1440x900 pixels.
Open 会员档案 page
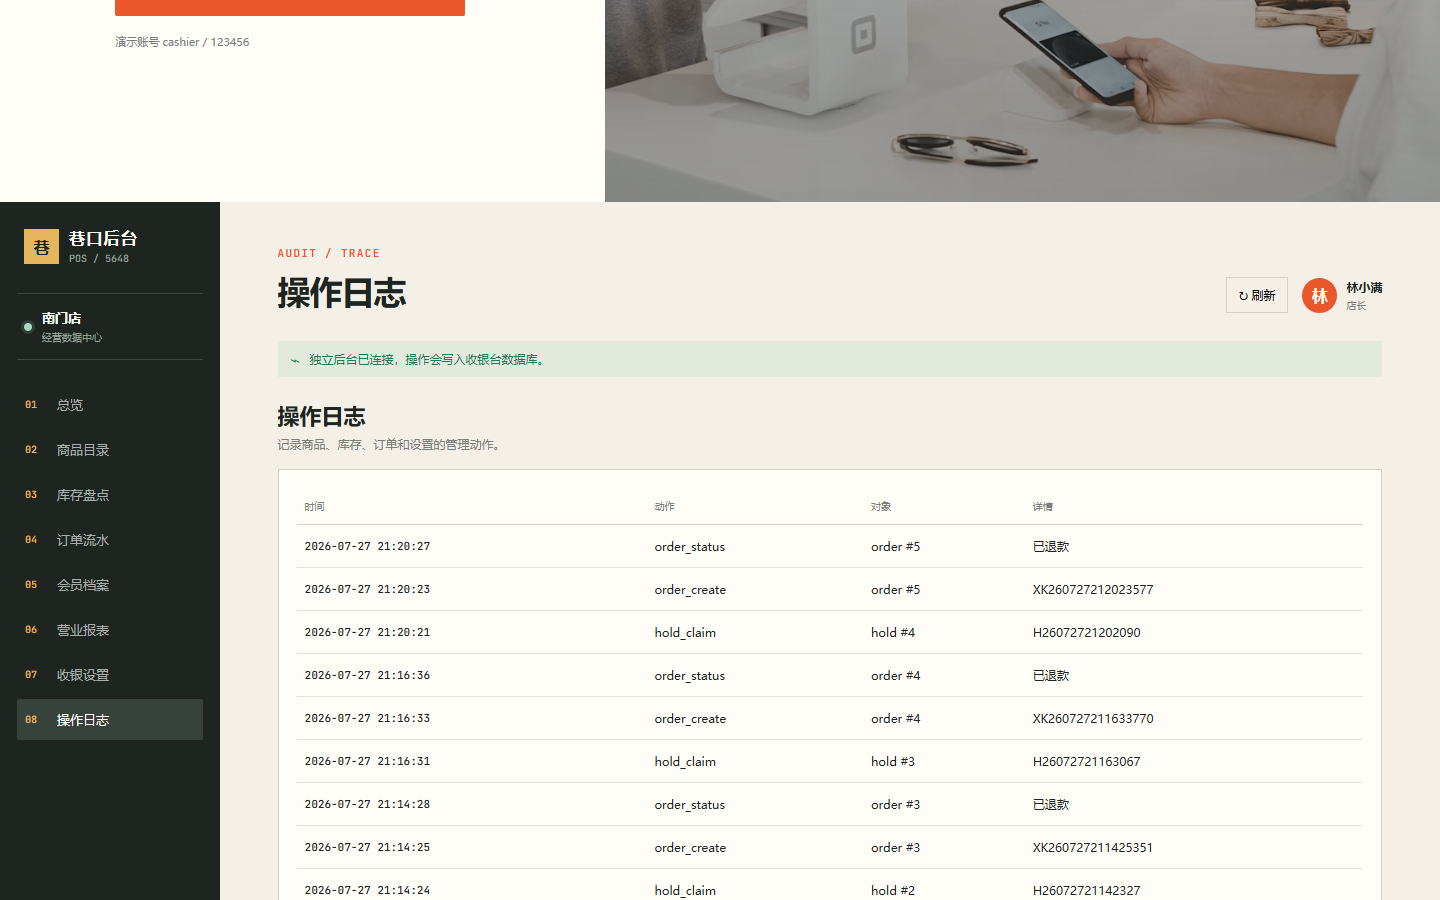click(x=110, y=585)
